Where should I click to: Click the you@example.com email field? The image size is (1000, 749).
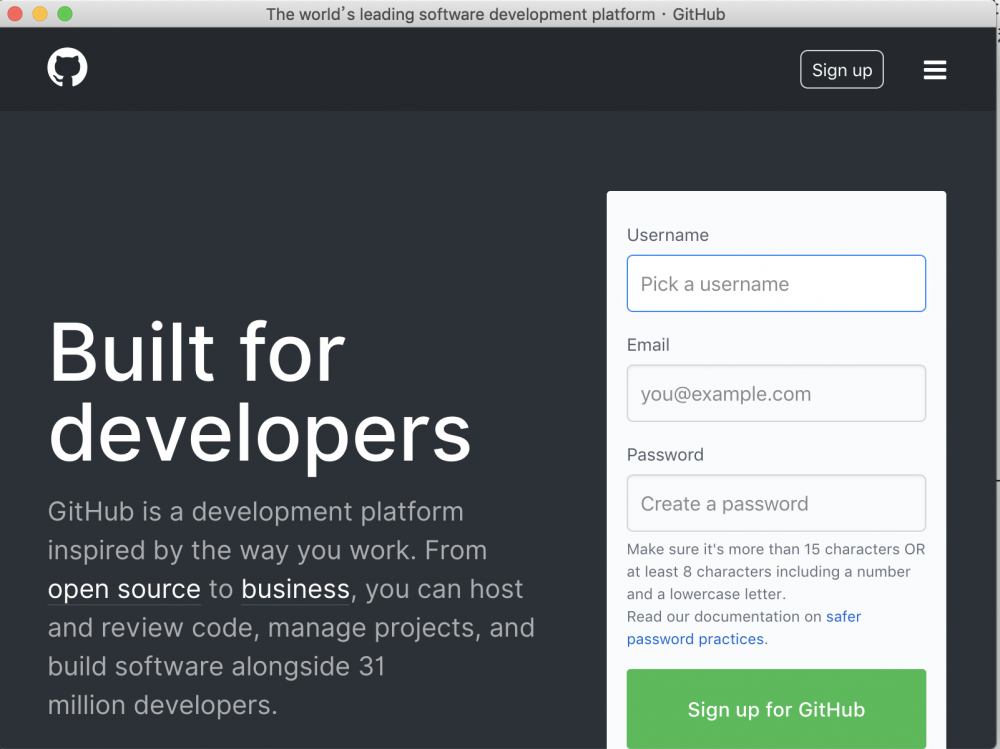[776, 393]
